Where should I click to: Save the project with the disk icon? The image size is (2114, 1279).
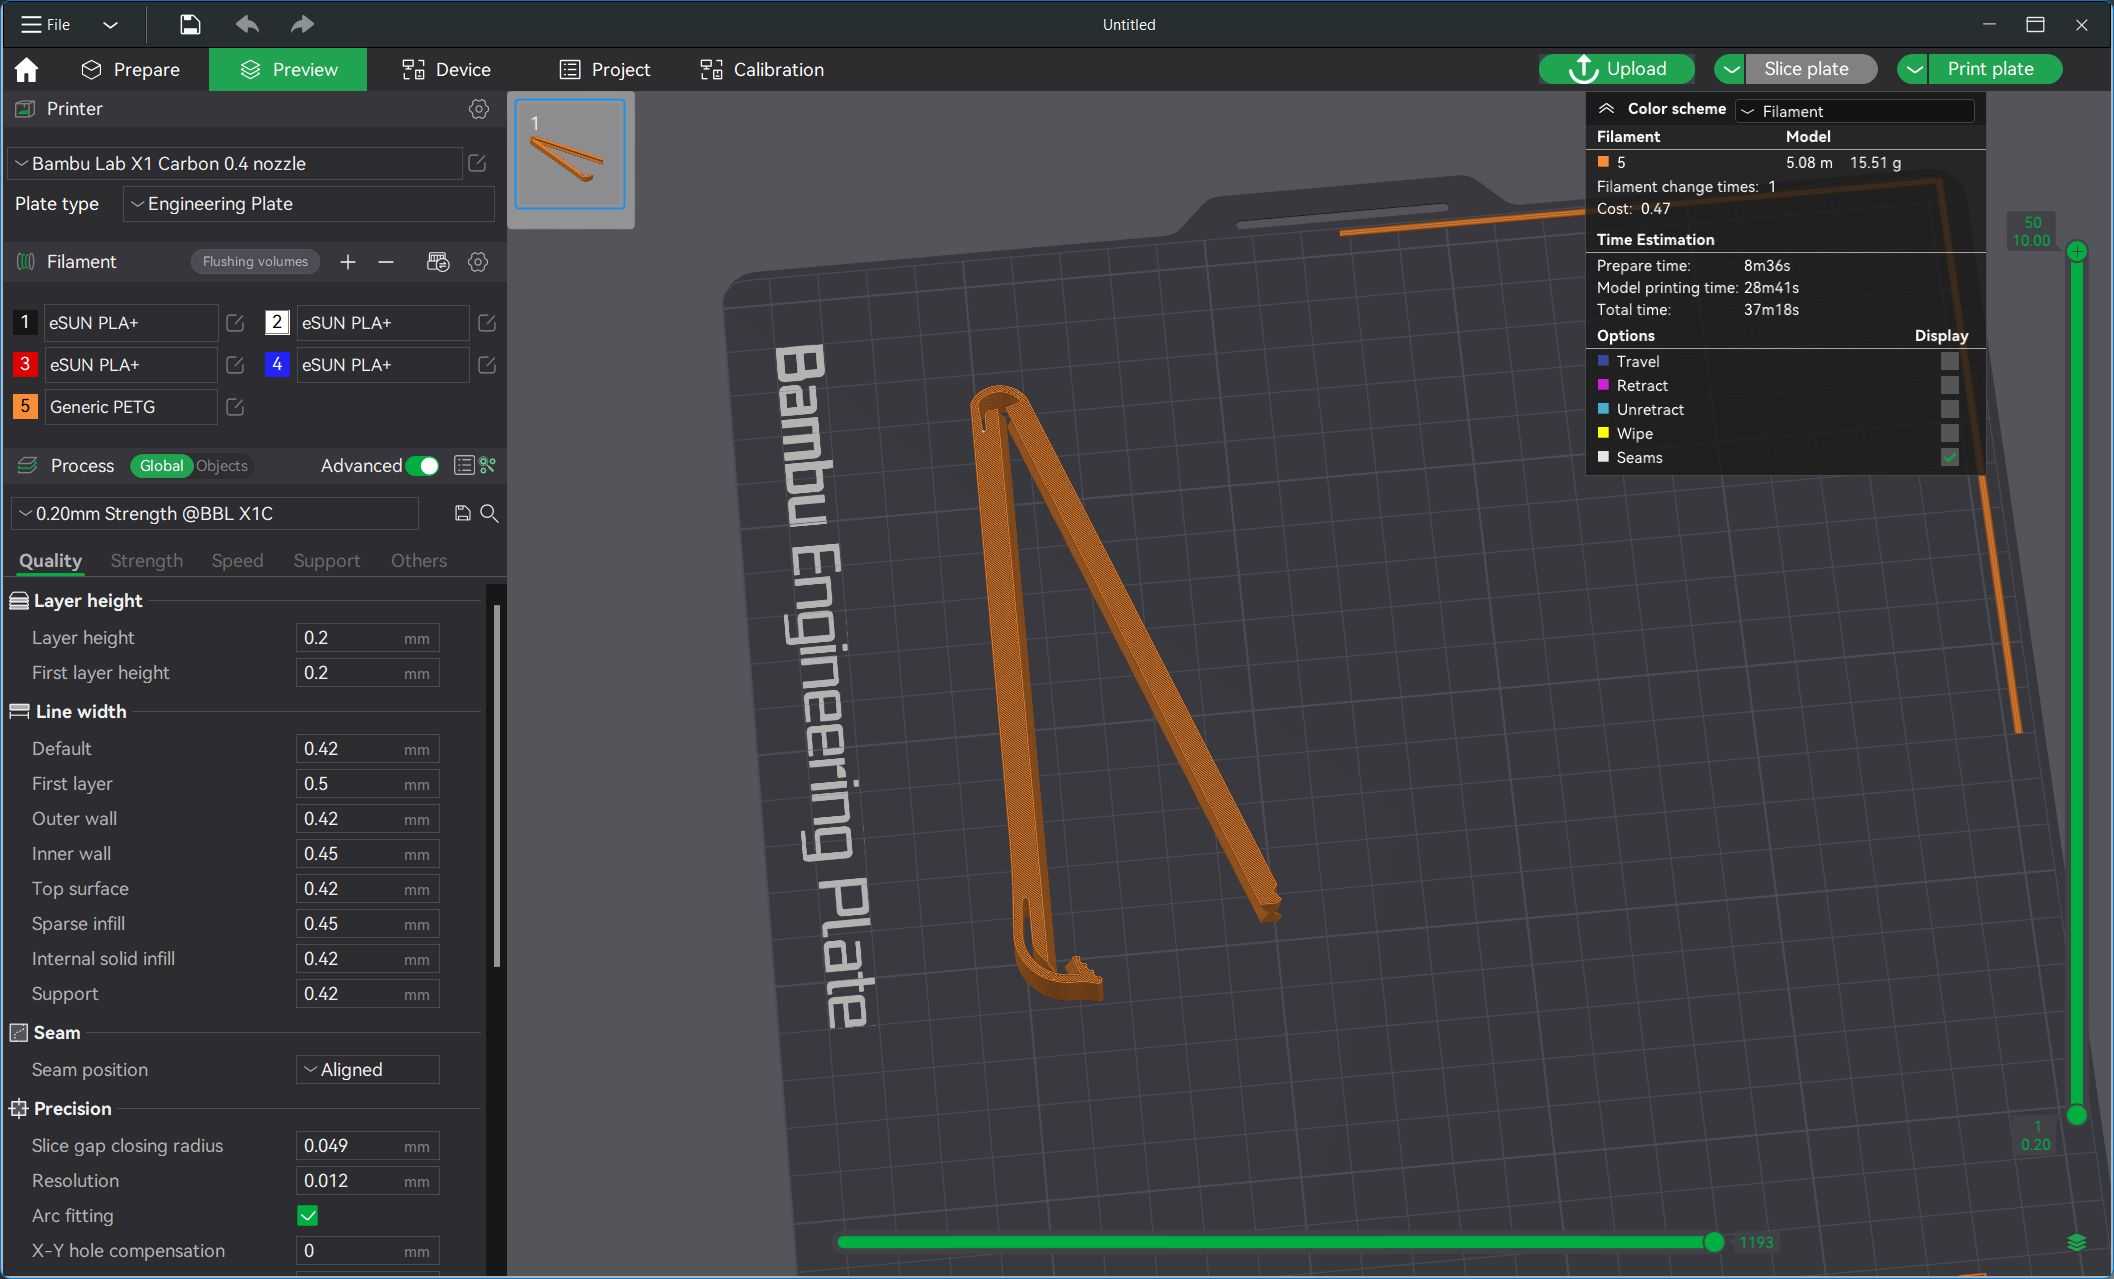[189, 24]
